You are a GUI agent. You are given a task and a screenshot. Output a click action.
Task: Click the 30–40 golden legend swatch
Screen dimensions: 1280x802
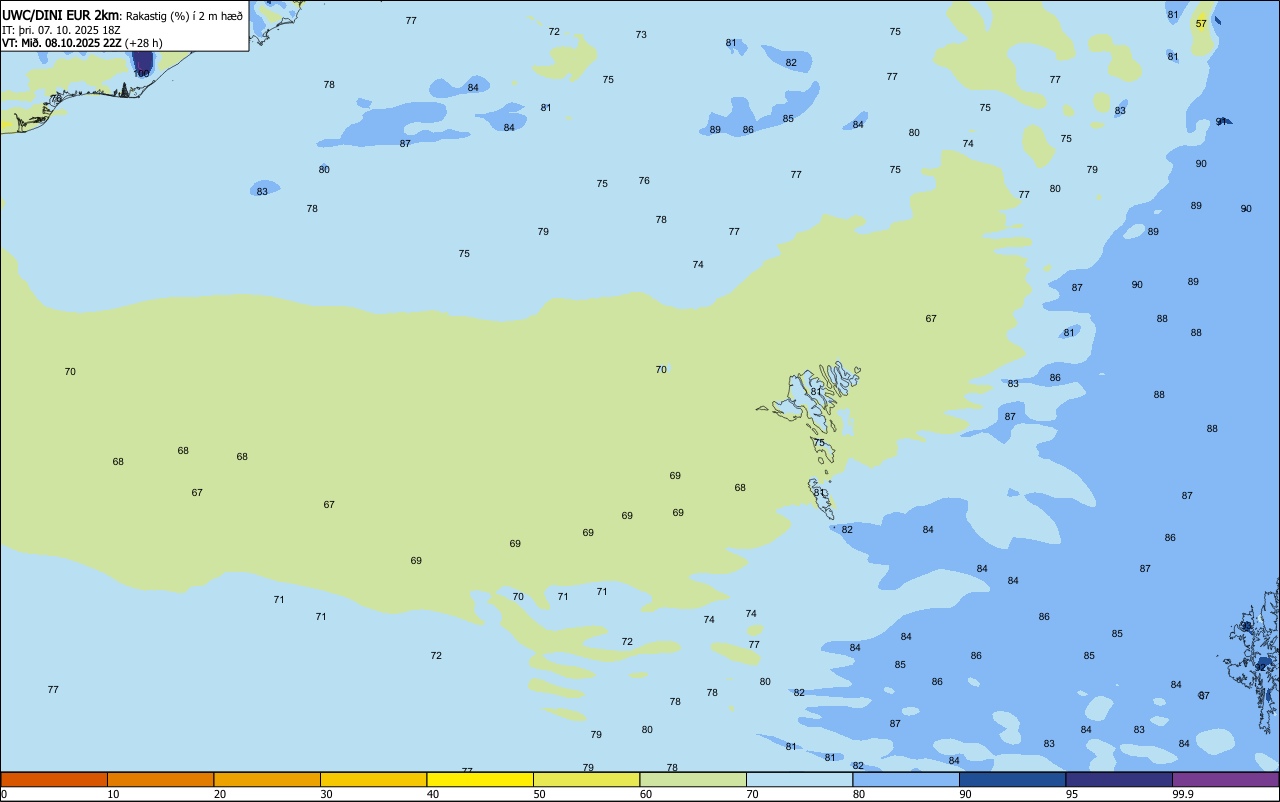[373, 779]
